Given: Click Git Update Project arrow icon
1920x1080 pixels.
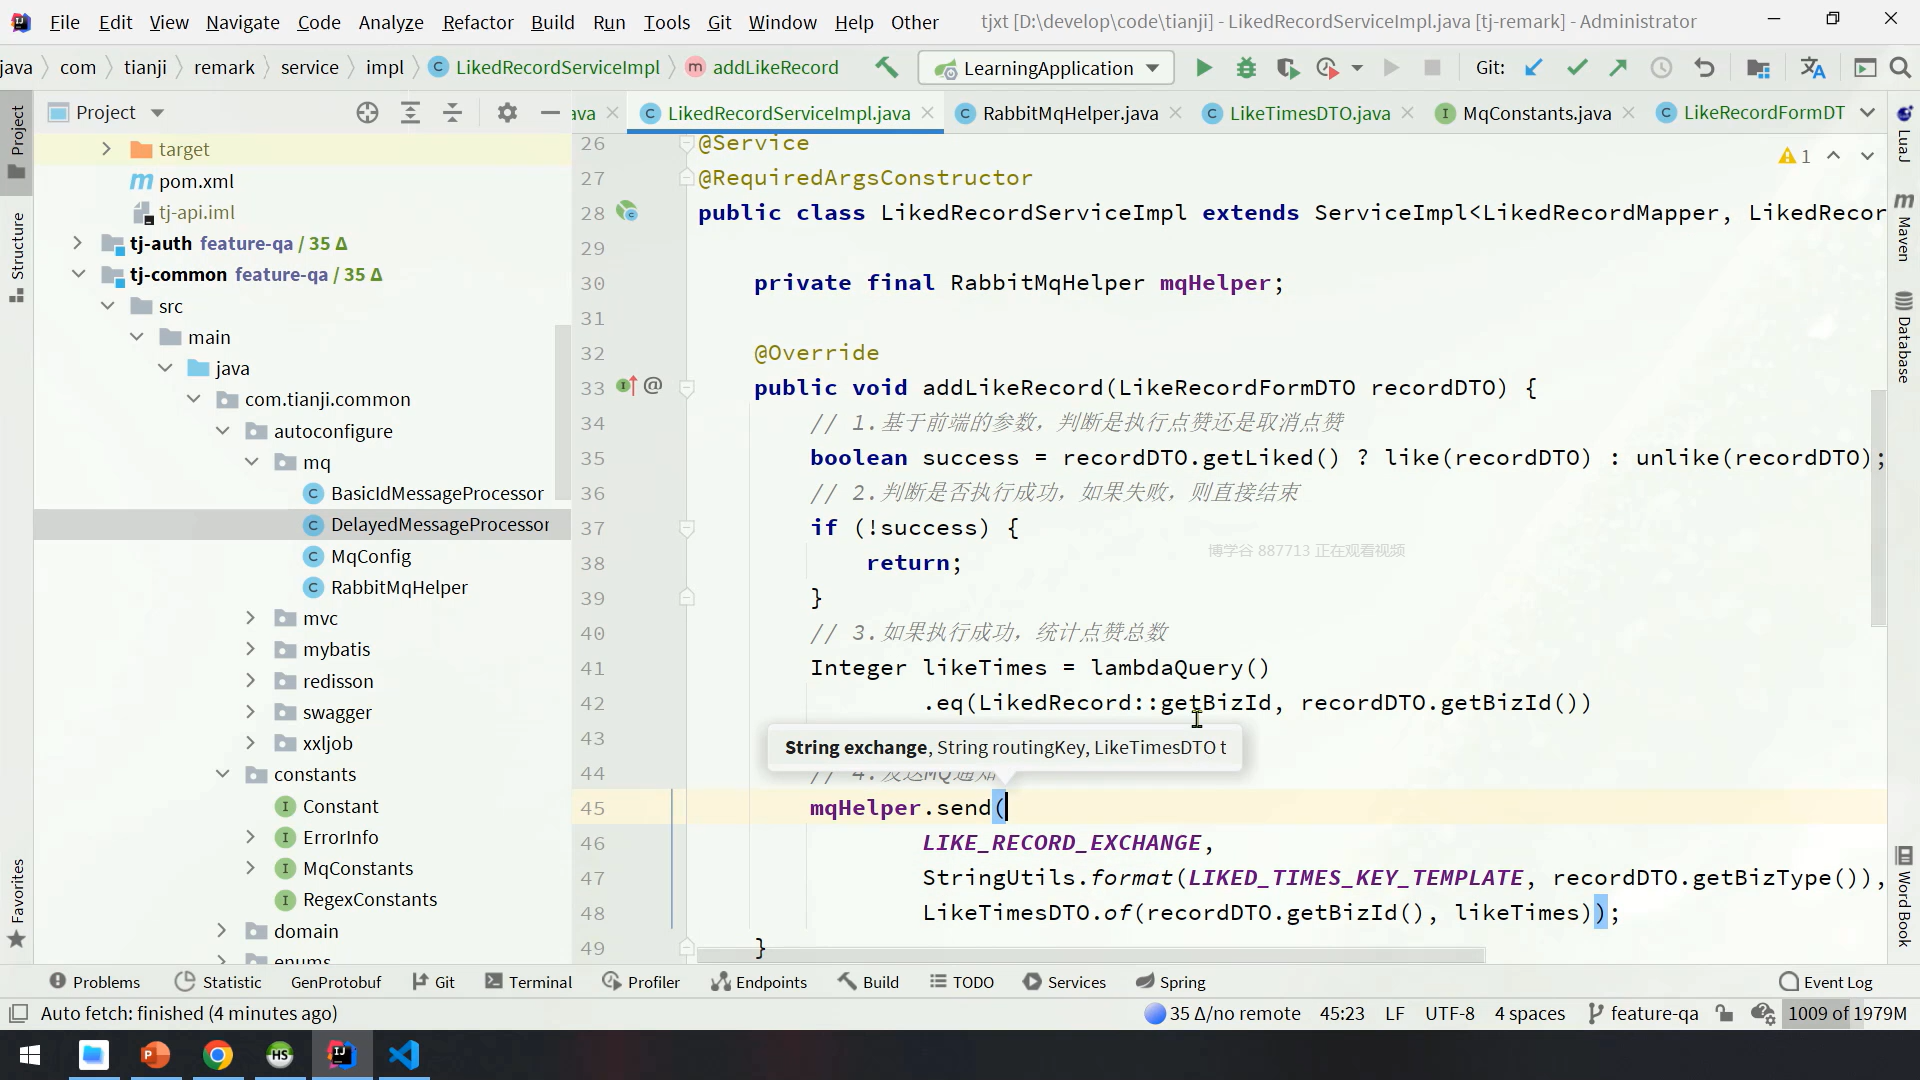Looking at the screenshot, I should pyautogui.click(x=1533, y=68).
